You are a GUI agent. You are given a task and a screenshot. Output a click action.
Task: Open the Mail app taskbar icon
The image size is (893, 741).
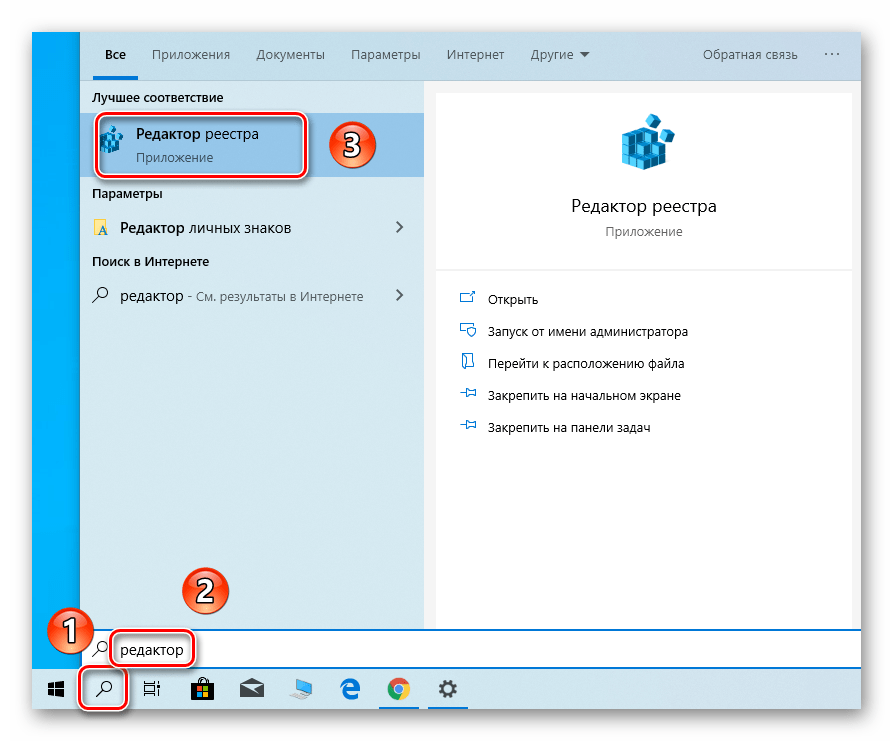pyautogui.click(x=251, y=688)
